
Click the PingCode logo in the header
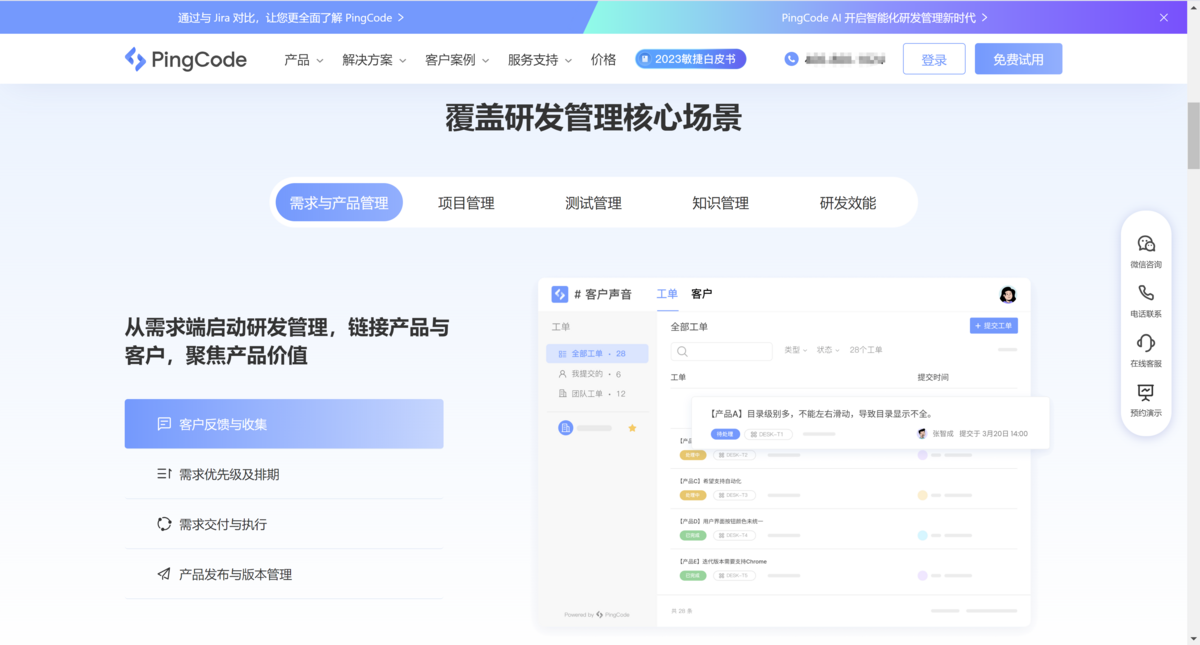point(185,59)
